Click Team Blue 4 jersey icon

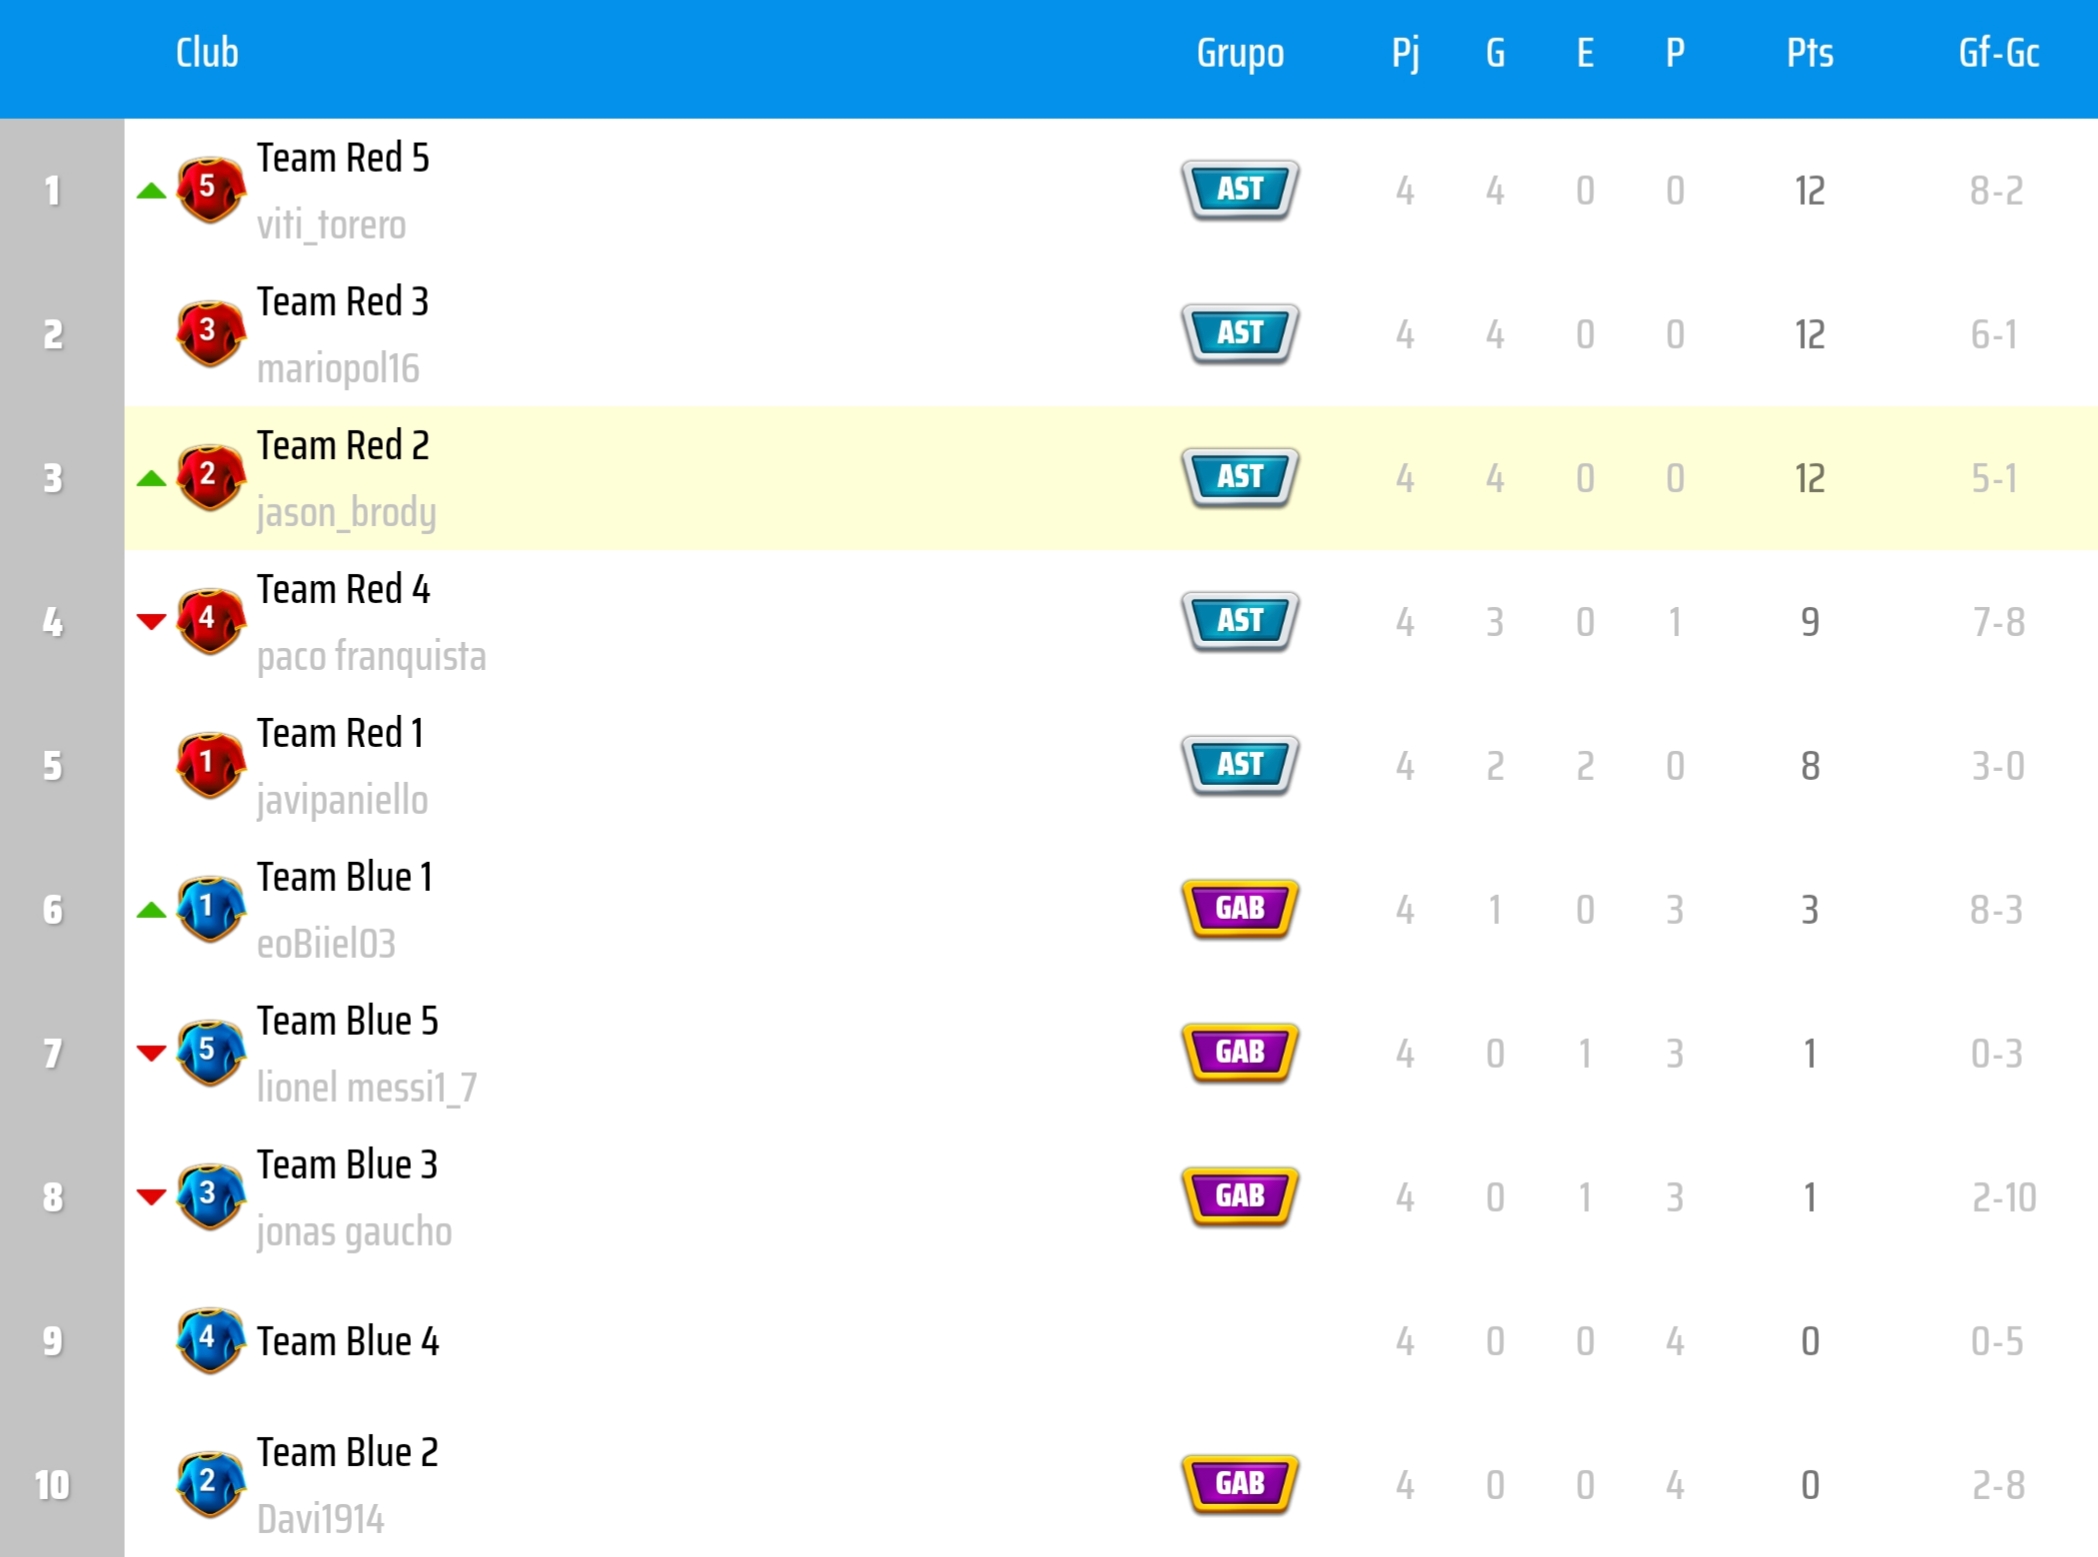click(210, 1340)
